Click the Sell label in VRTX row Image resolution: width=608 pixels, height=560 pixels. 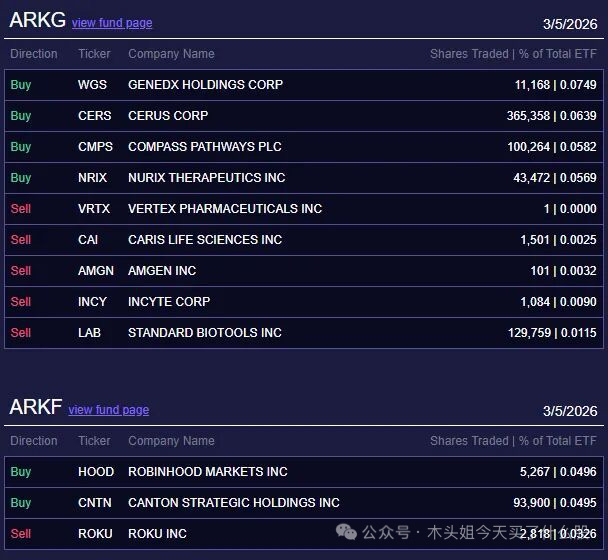[21, 209]
